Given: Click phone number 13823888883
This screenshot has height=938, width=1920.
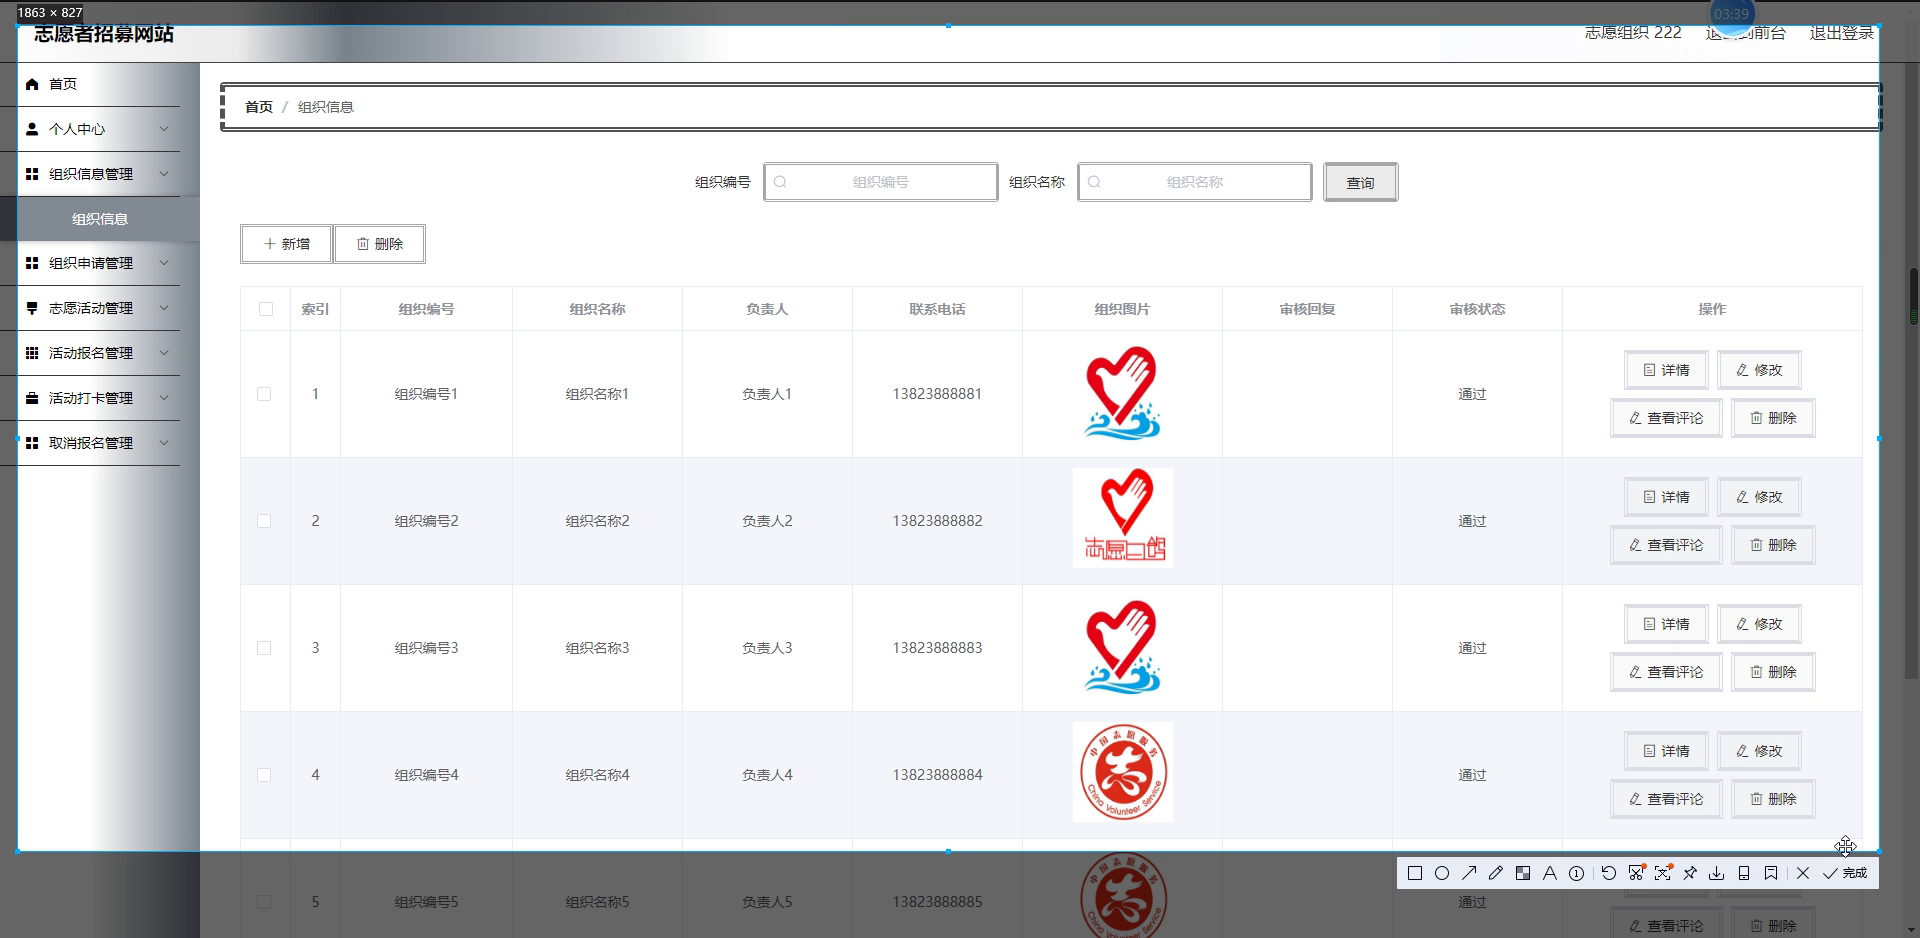Looking at the screenshot, I should tap(937, 648).
